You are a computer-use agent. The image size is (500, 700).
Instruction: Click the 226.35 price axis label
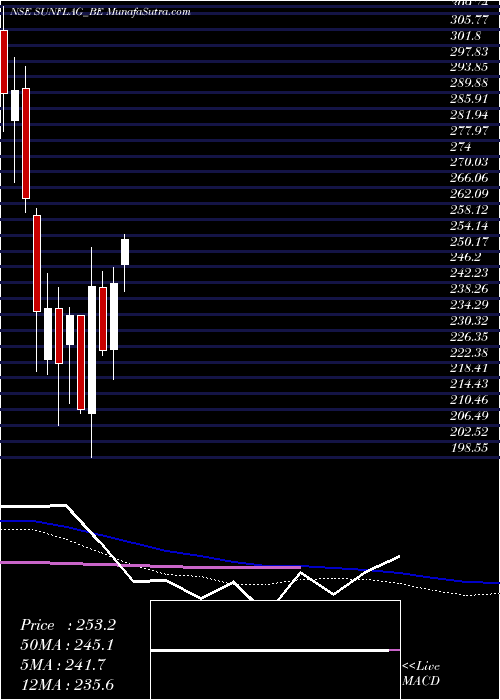click(469, 337)
